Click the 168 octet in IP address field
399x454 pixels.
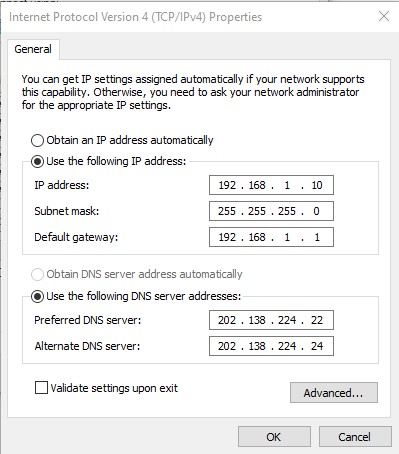point(257,185)
